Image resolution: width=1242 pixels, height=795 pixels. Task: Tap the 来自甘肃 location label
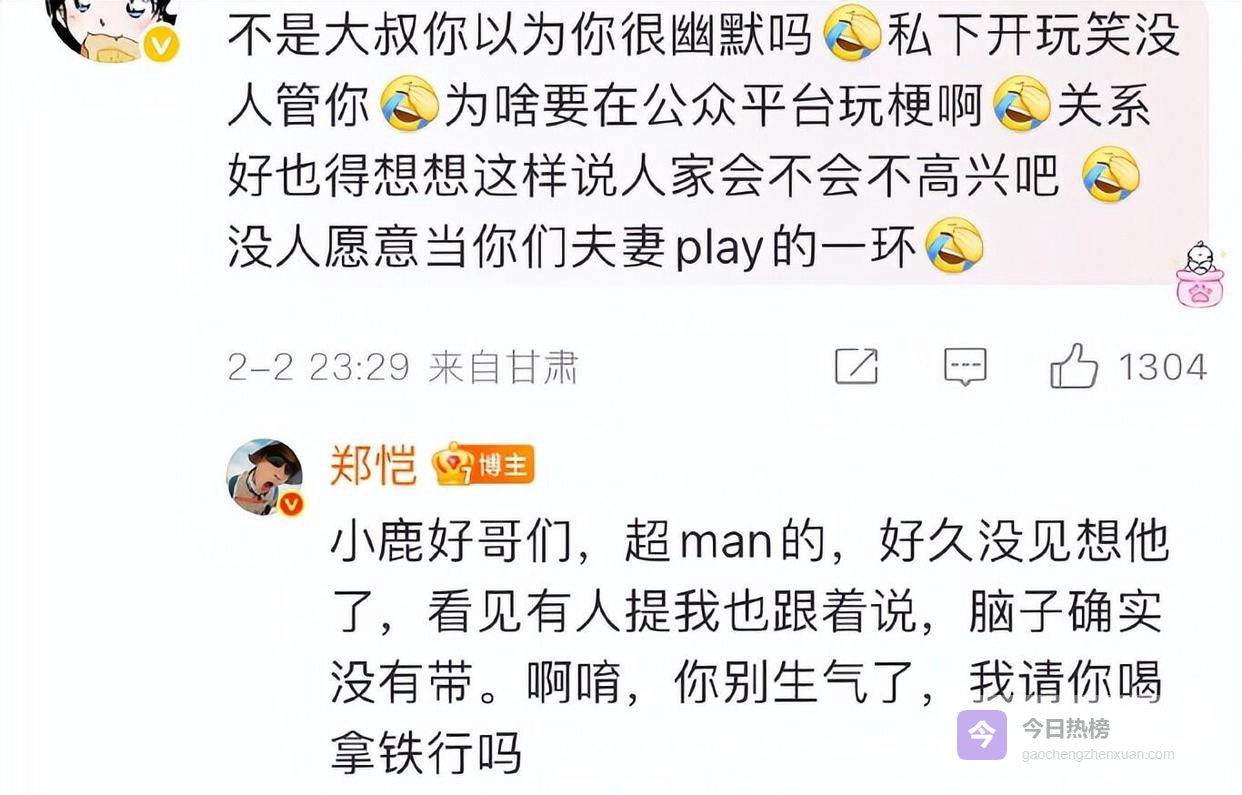503,367
